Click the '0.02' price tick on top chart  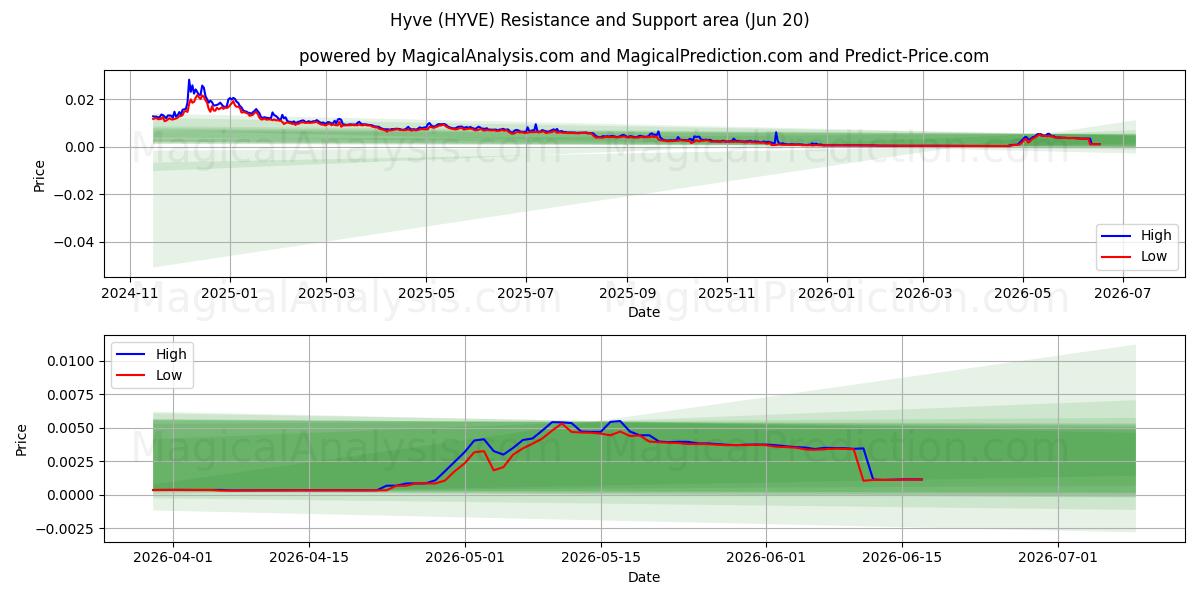81,100
